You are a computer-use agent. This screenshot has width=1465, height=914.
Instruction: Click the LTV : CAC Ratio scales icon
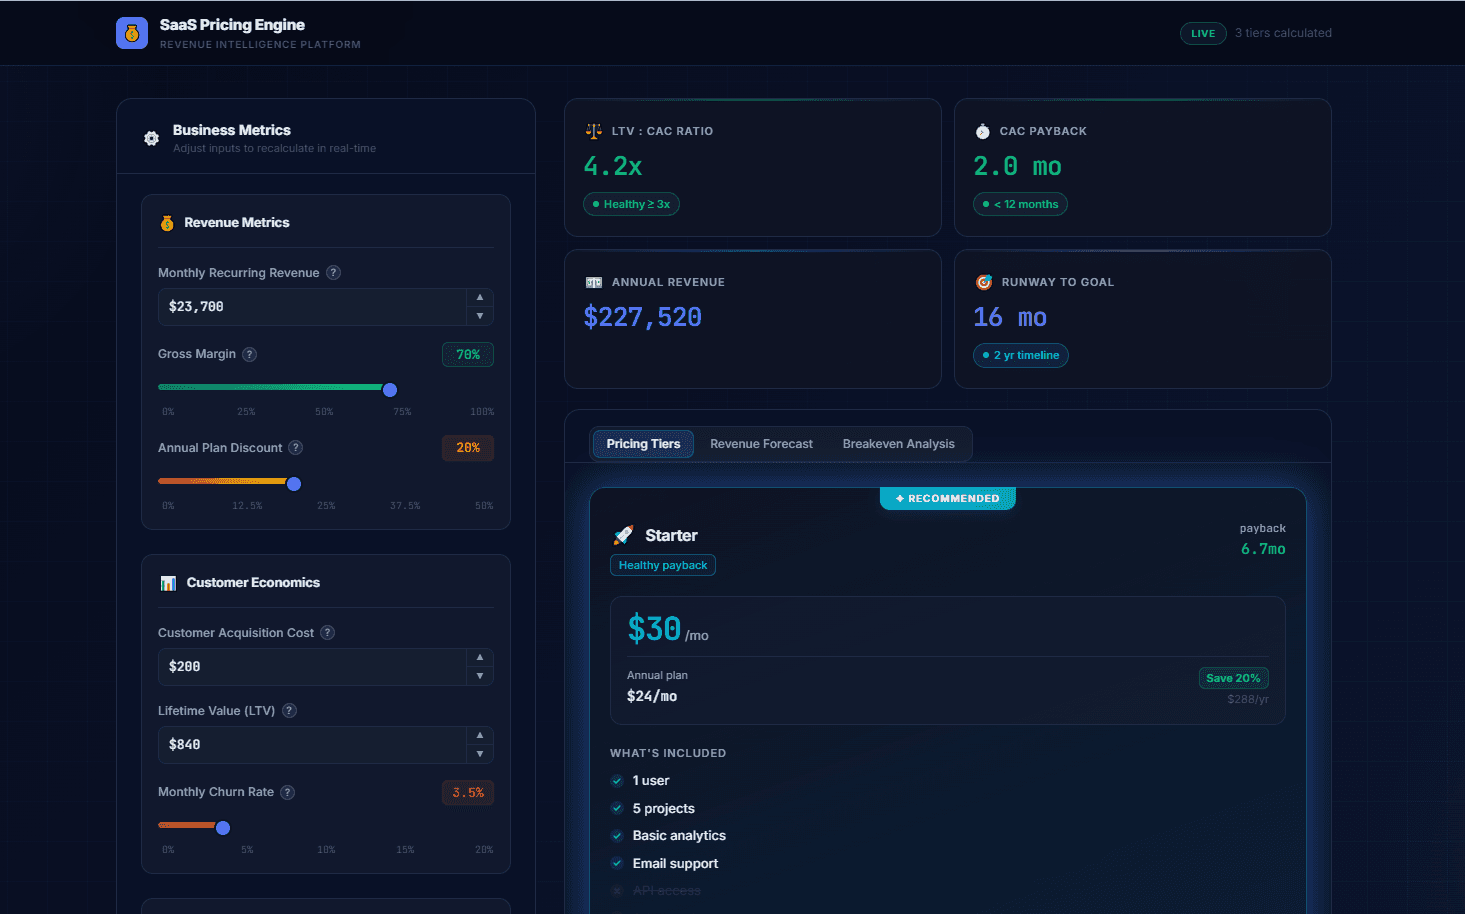pos(593,131)
